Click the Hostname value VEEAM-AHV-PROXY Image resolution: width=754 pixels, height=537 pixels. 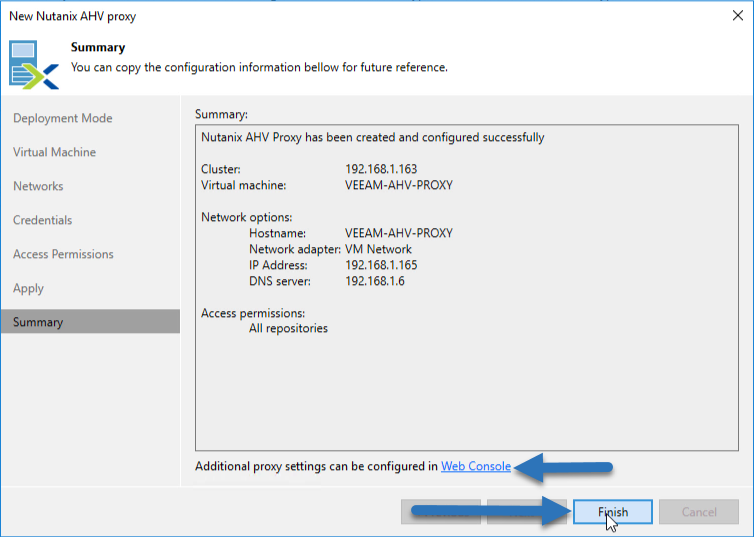pyautogui.click(x=399, y=233)
